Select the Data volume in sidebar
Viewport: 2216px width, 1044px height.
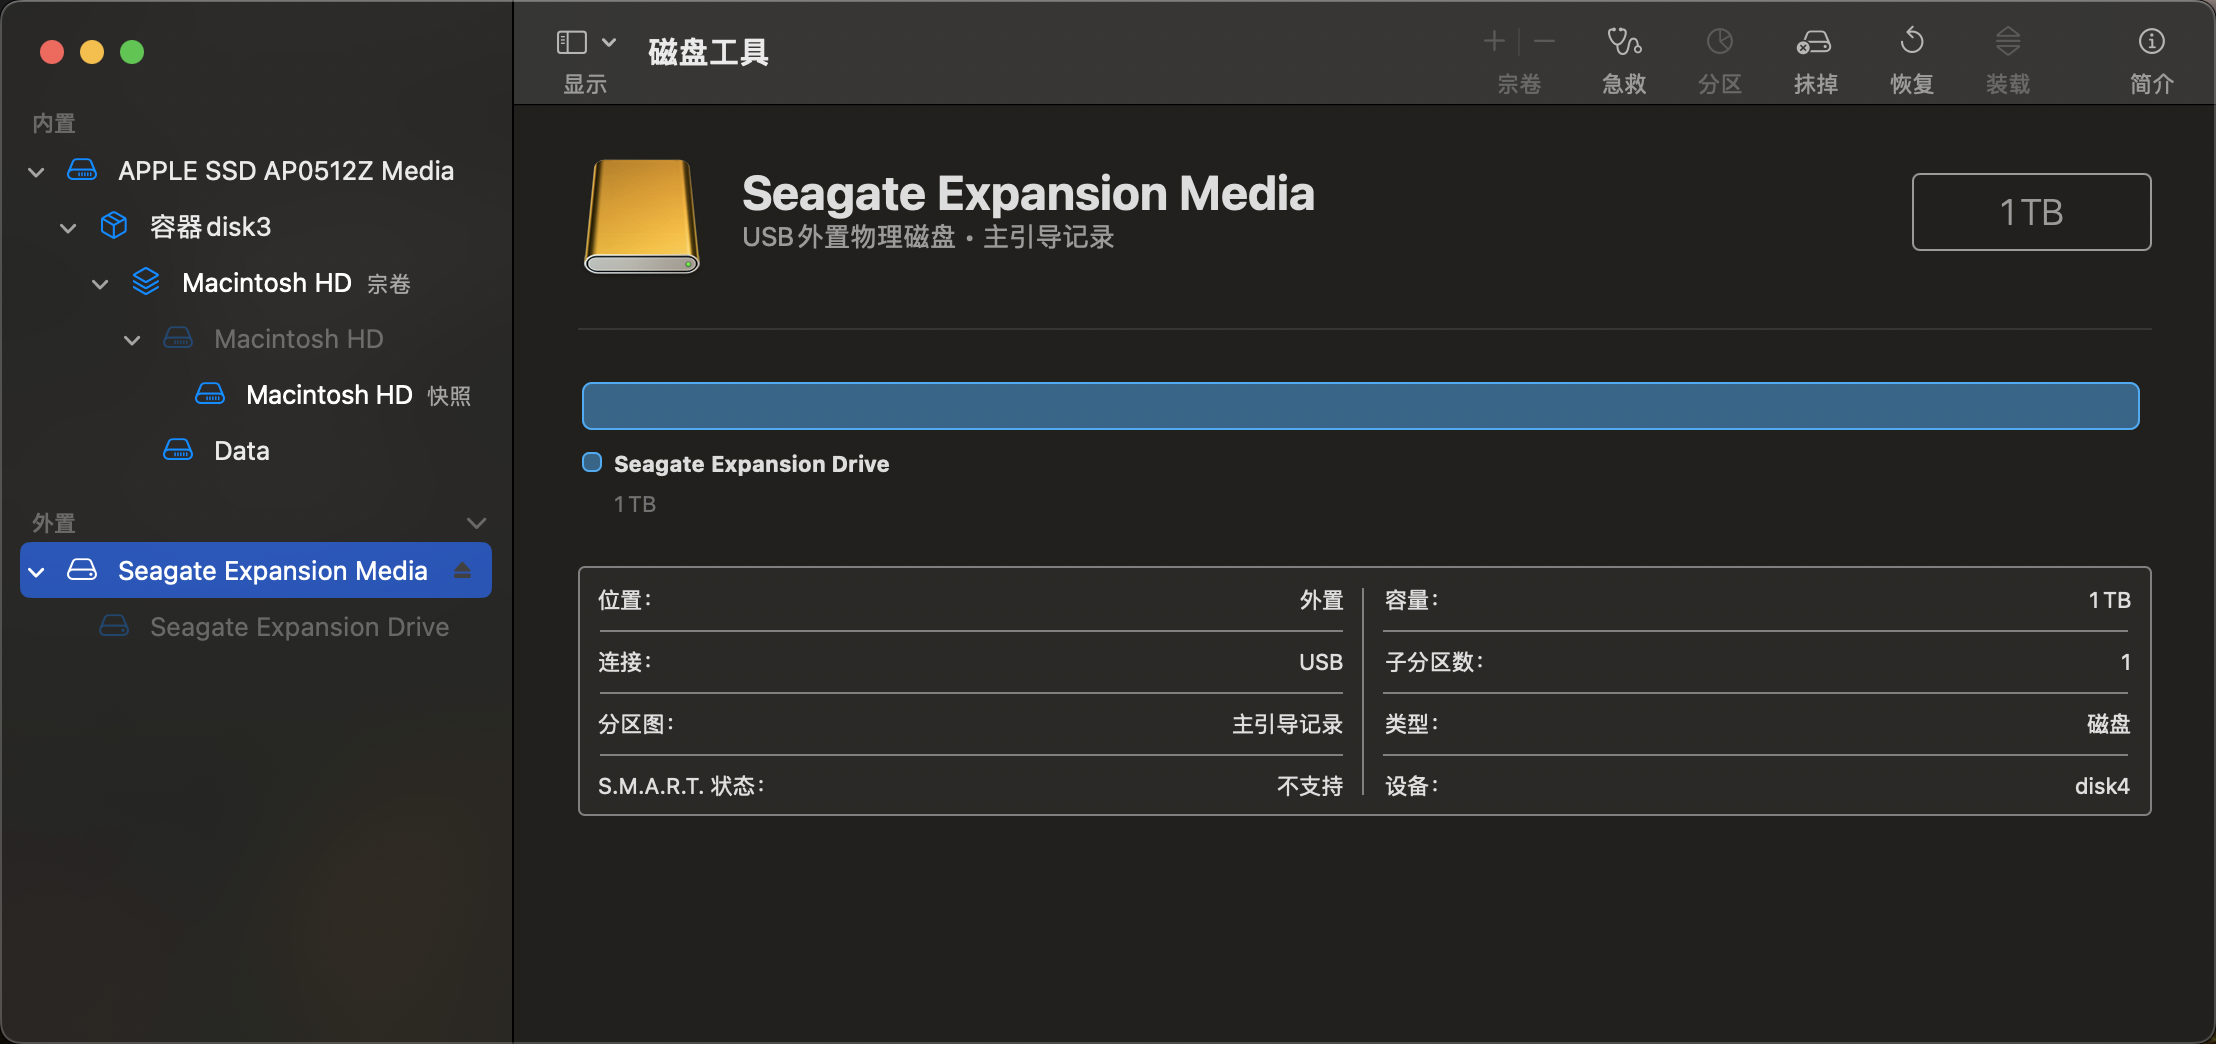[241, 451]
